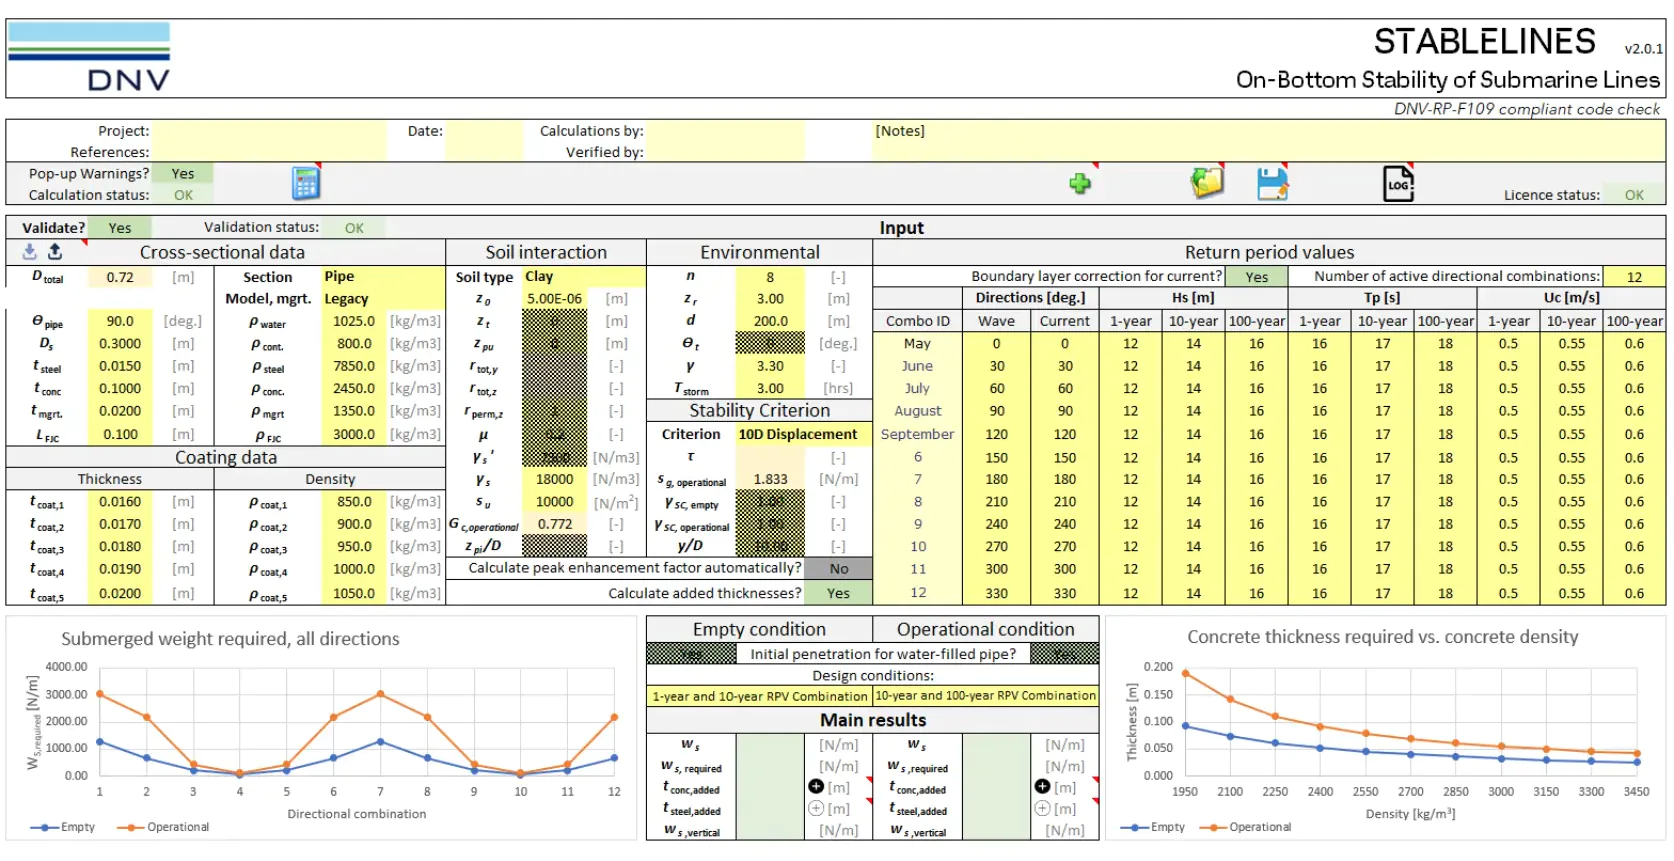Click the Return period values header
This screenshot has width=1674, height=861.
(1269, 252)
